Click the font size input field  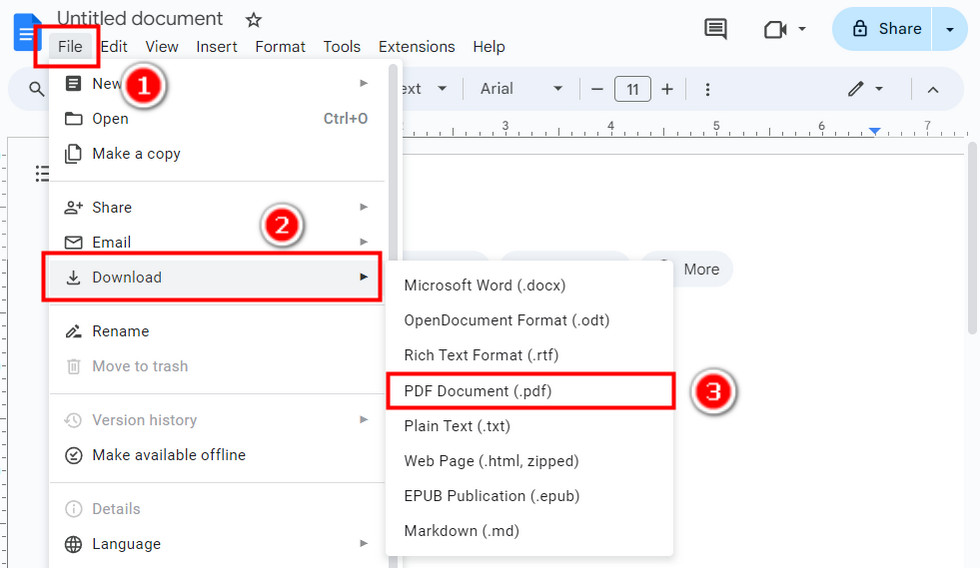pos(632,89)
